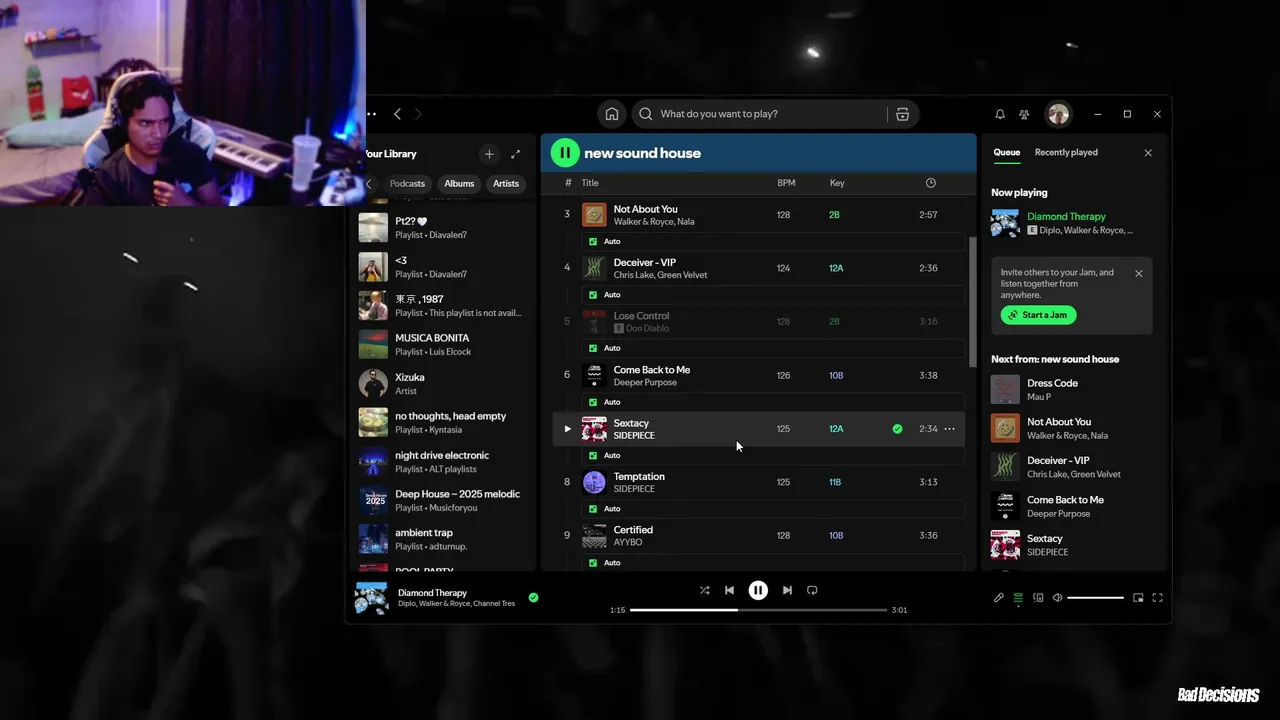
Task: Filter library by Artists
Action: point(506,184)
